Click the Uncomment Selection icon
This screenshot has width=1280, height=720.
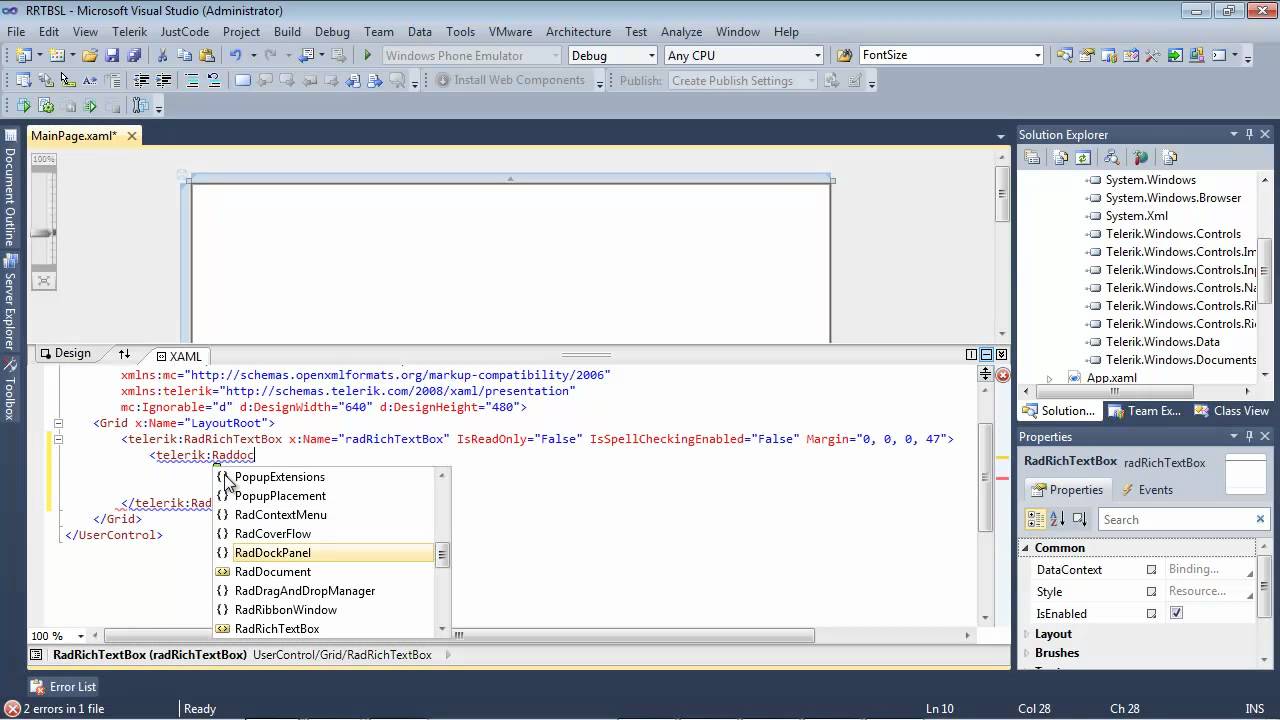pos(213,80)
